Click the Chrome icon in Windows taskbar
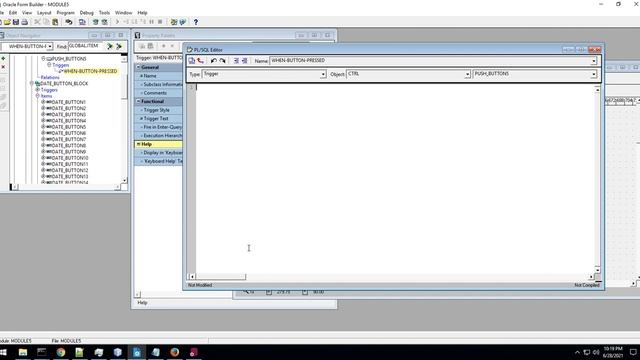This screenshot has width=640, height=360. click(x=61, y=352)
